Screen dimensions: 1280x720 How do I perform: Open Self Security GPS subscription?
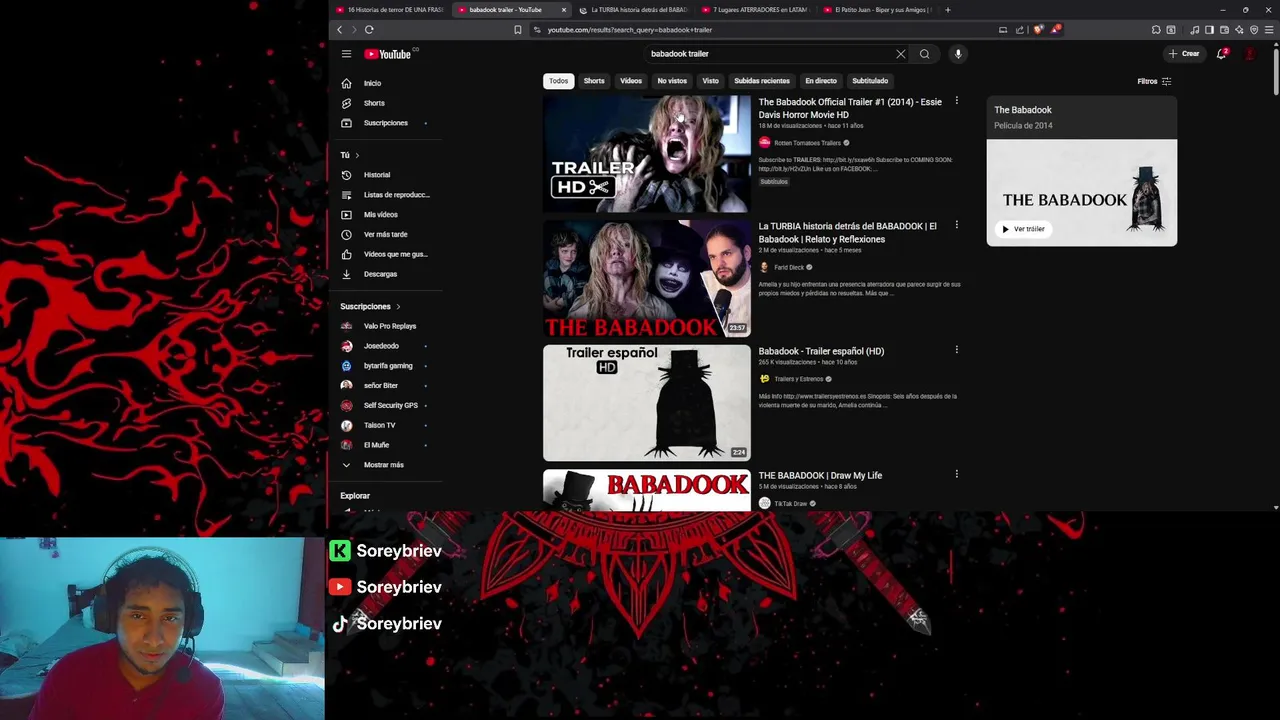coord(386,405)
